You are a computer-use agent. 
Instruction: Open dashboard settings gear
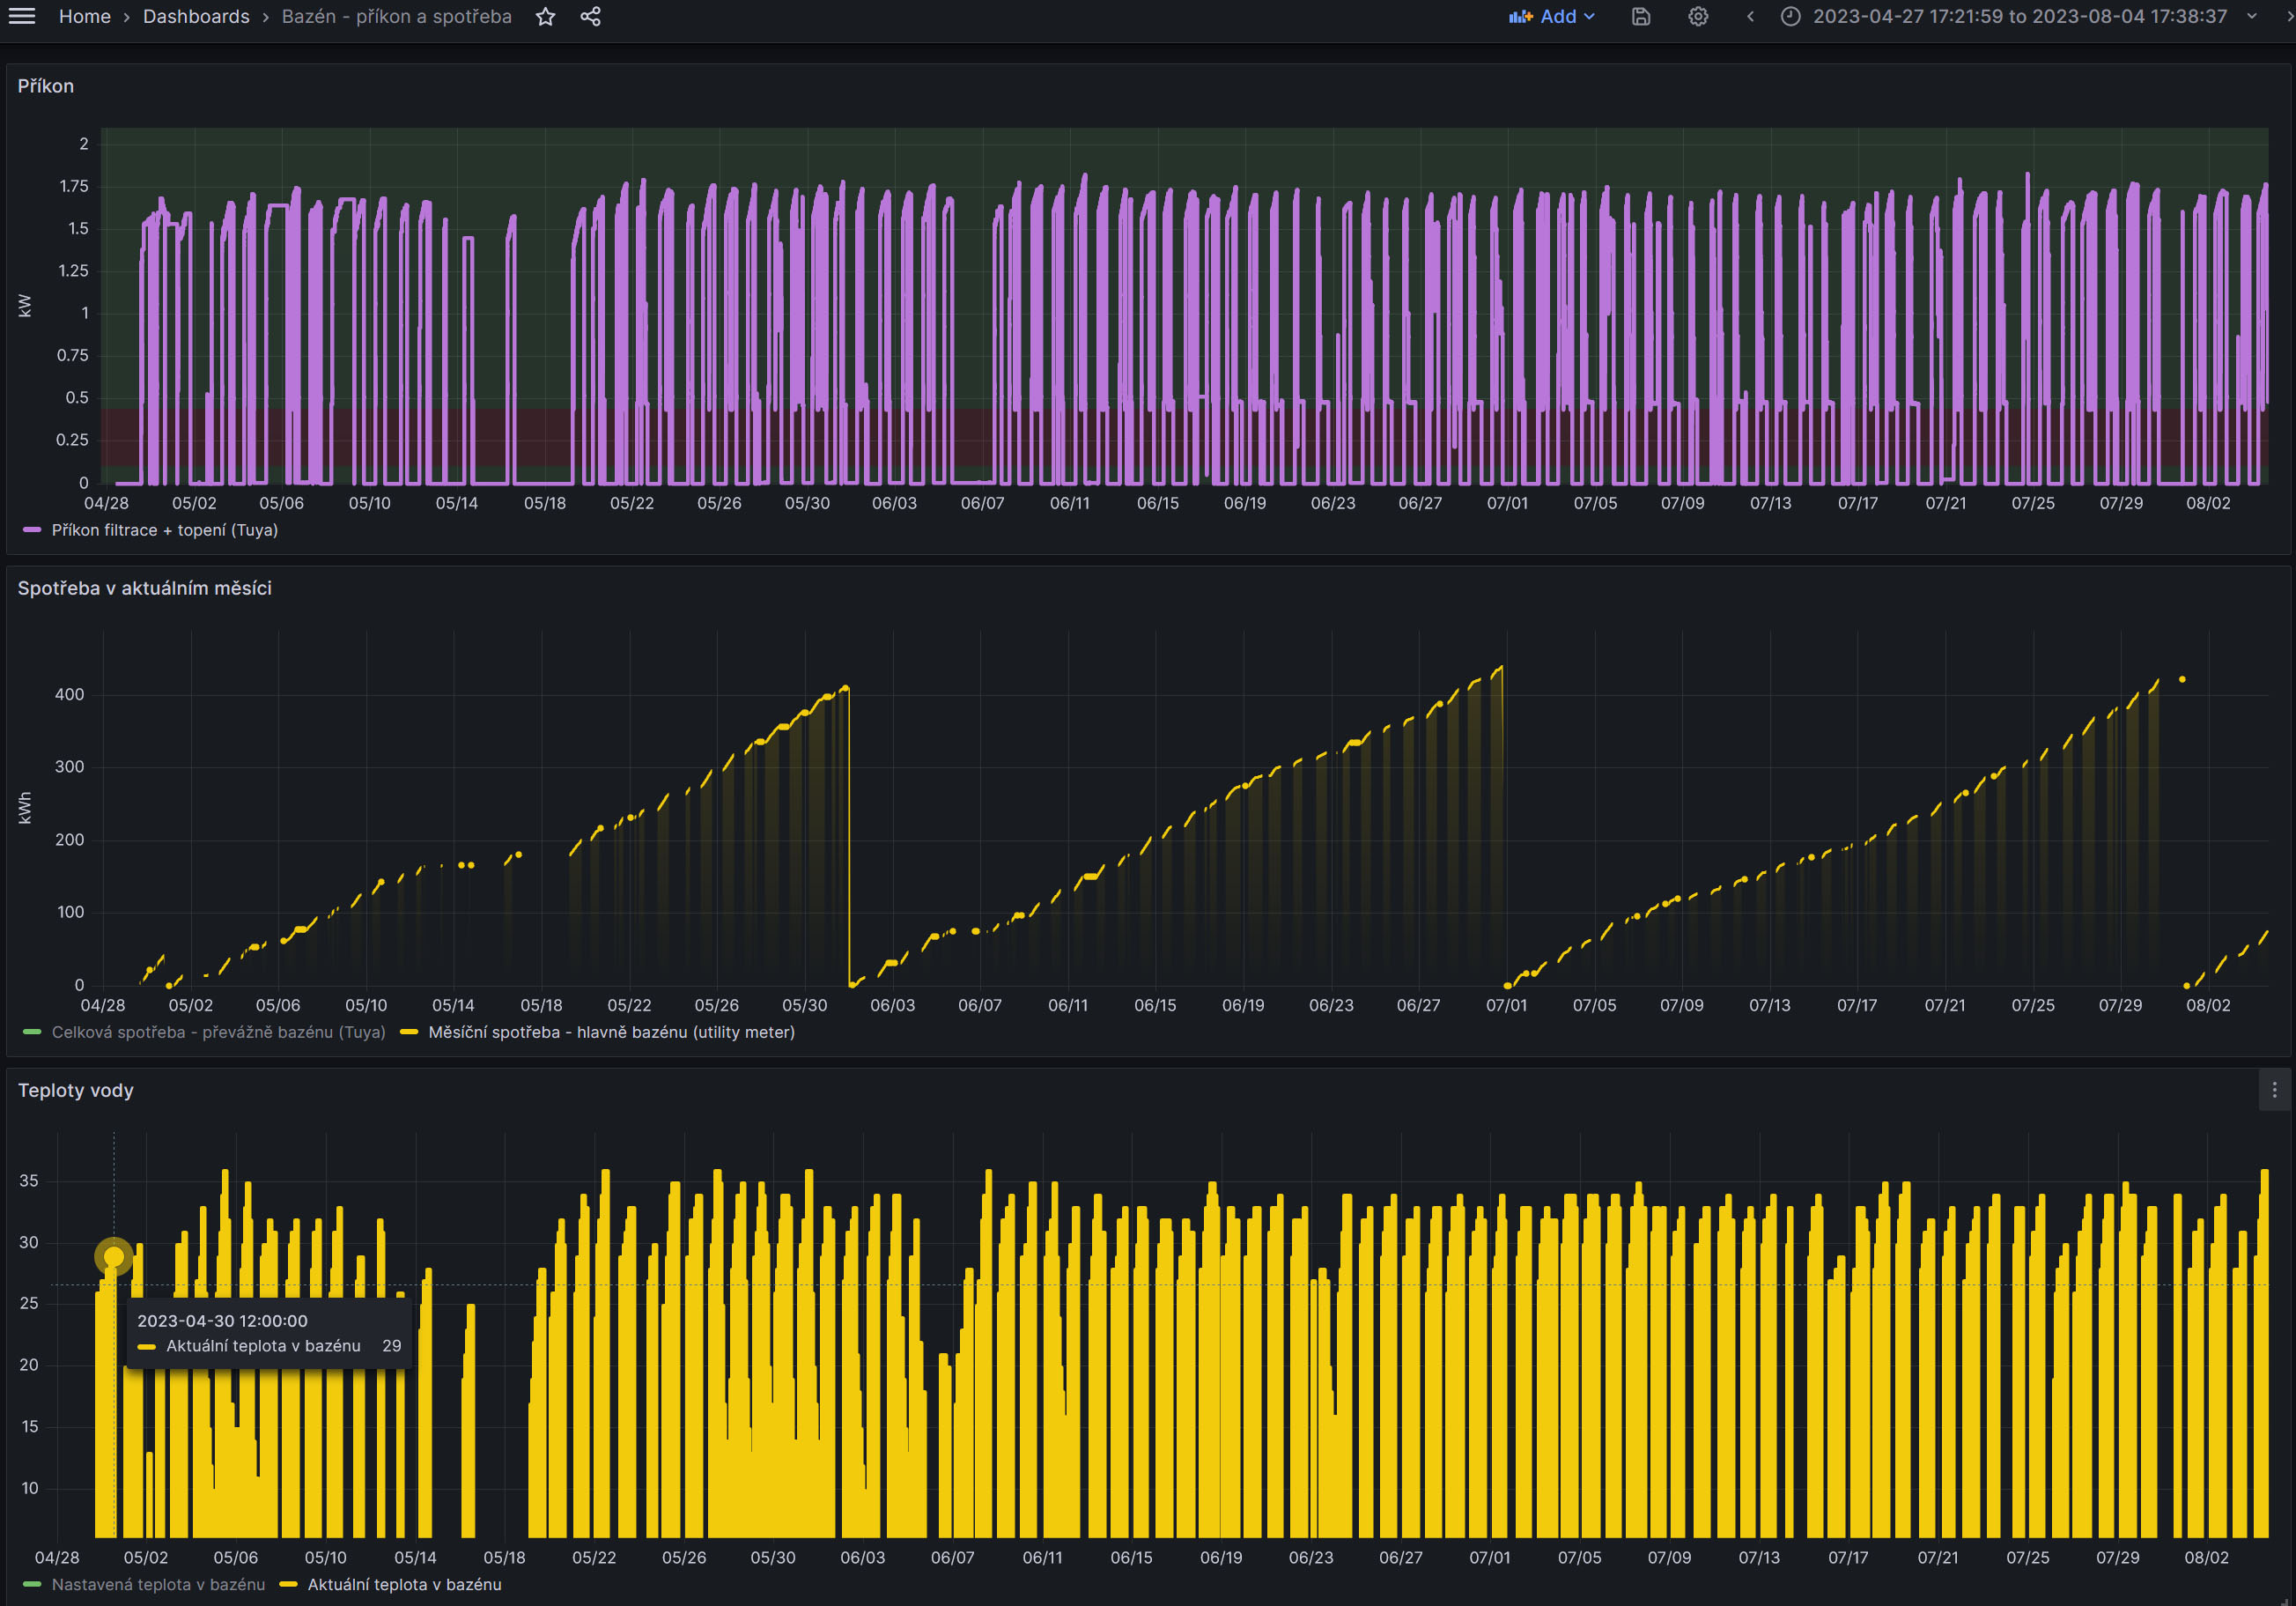pyautogui.click(x=1698, y=16)
